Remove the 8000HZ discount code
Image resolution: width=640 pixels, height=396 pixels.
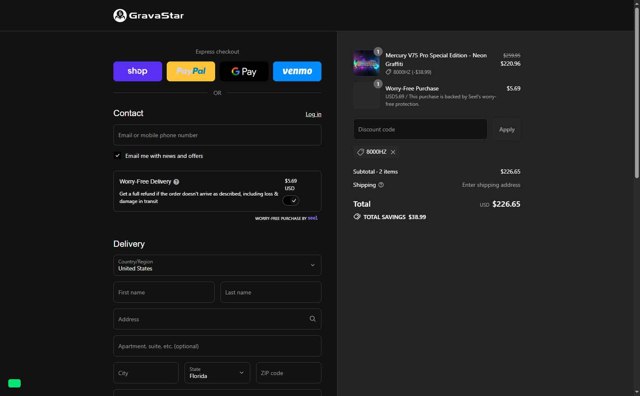(x=393, y=152)
